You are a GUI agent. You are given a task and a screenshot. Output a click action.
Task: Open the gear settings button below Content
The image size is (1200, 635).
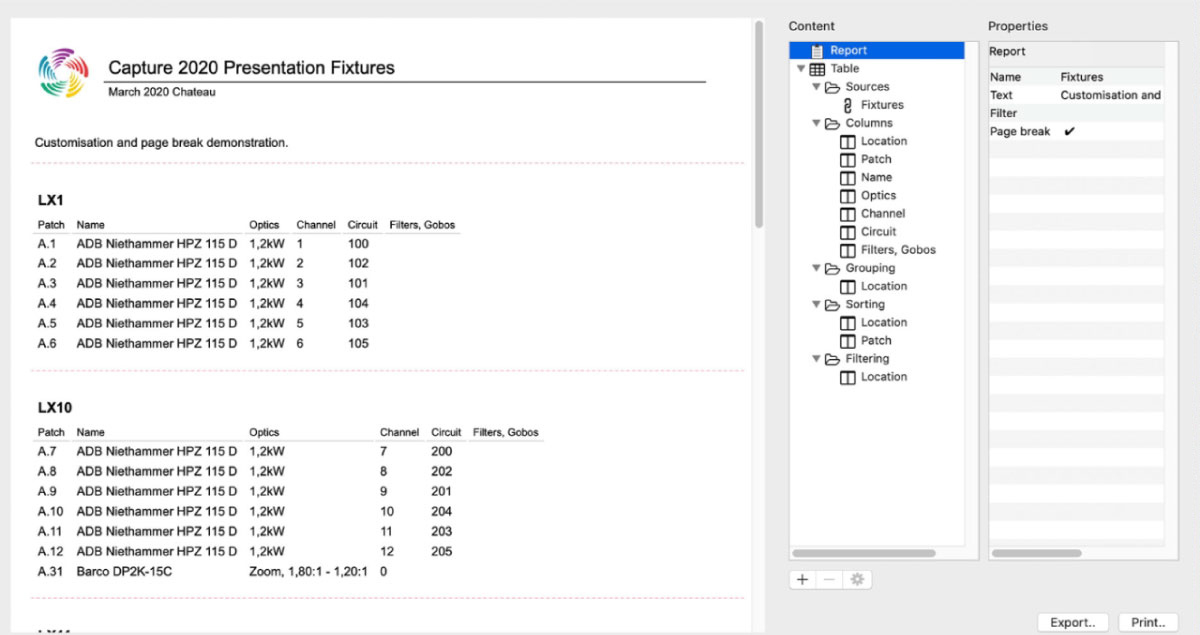click(856, 580)
